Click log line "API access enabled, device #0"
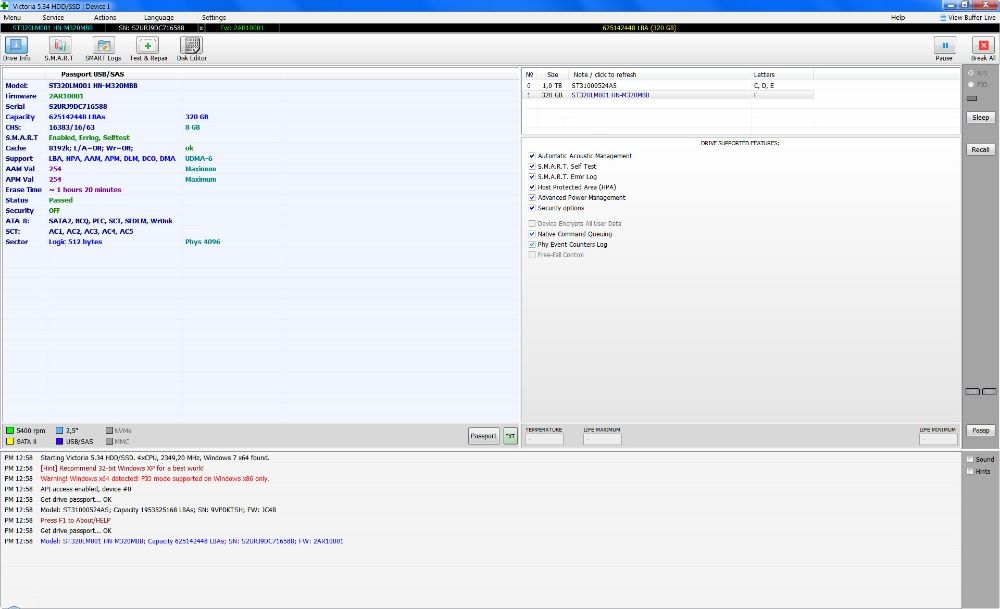The width and height of the screenshot is (1000, 609). tap(85, 489)
